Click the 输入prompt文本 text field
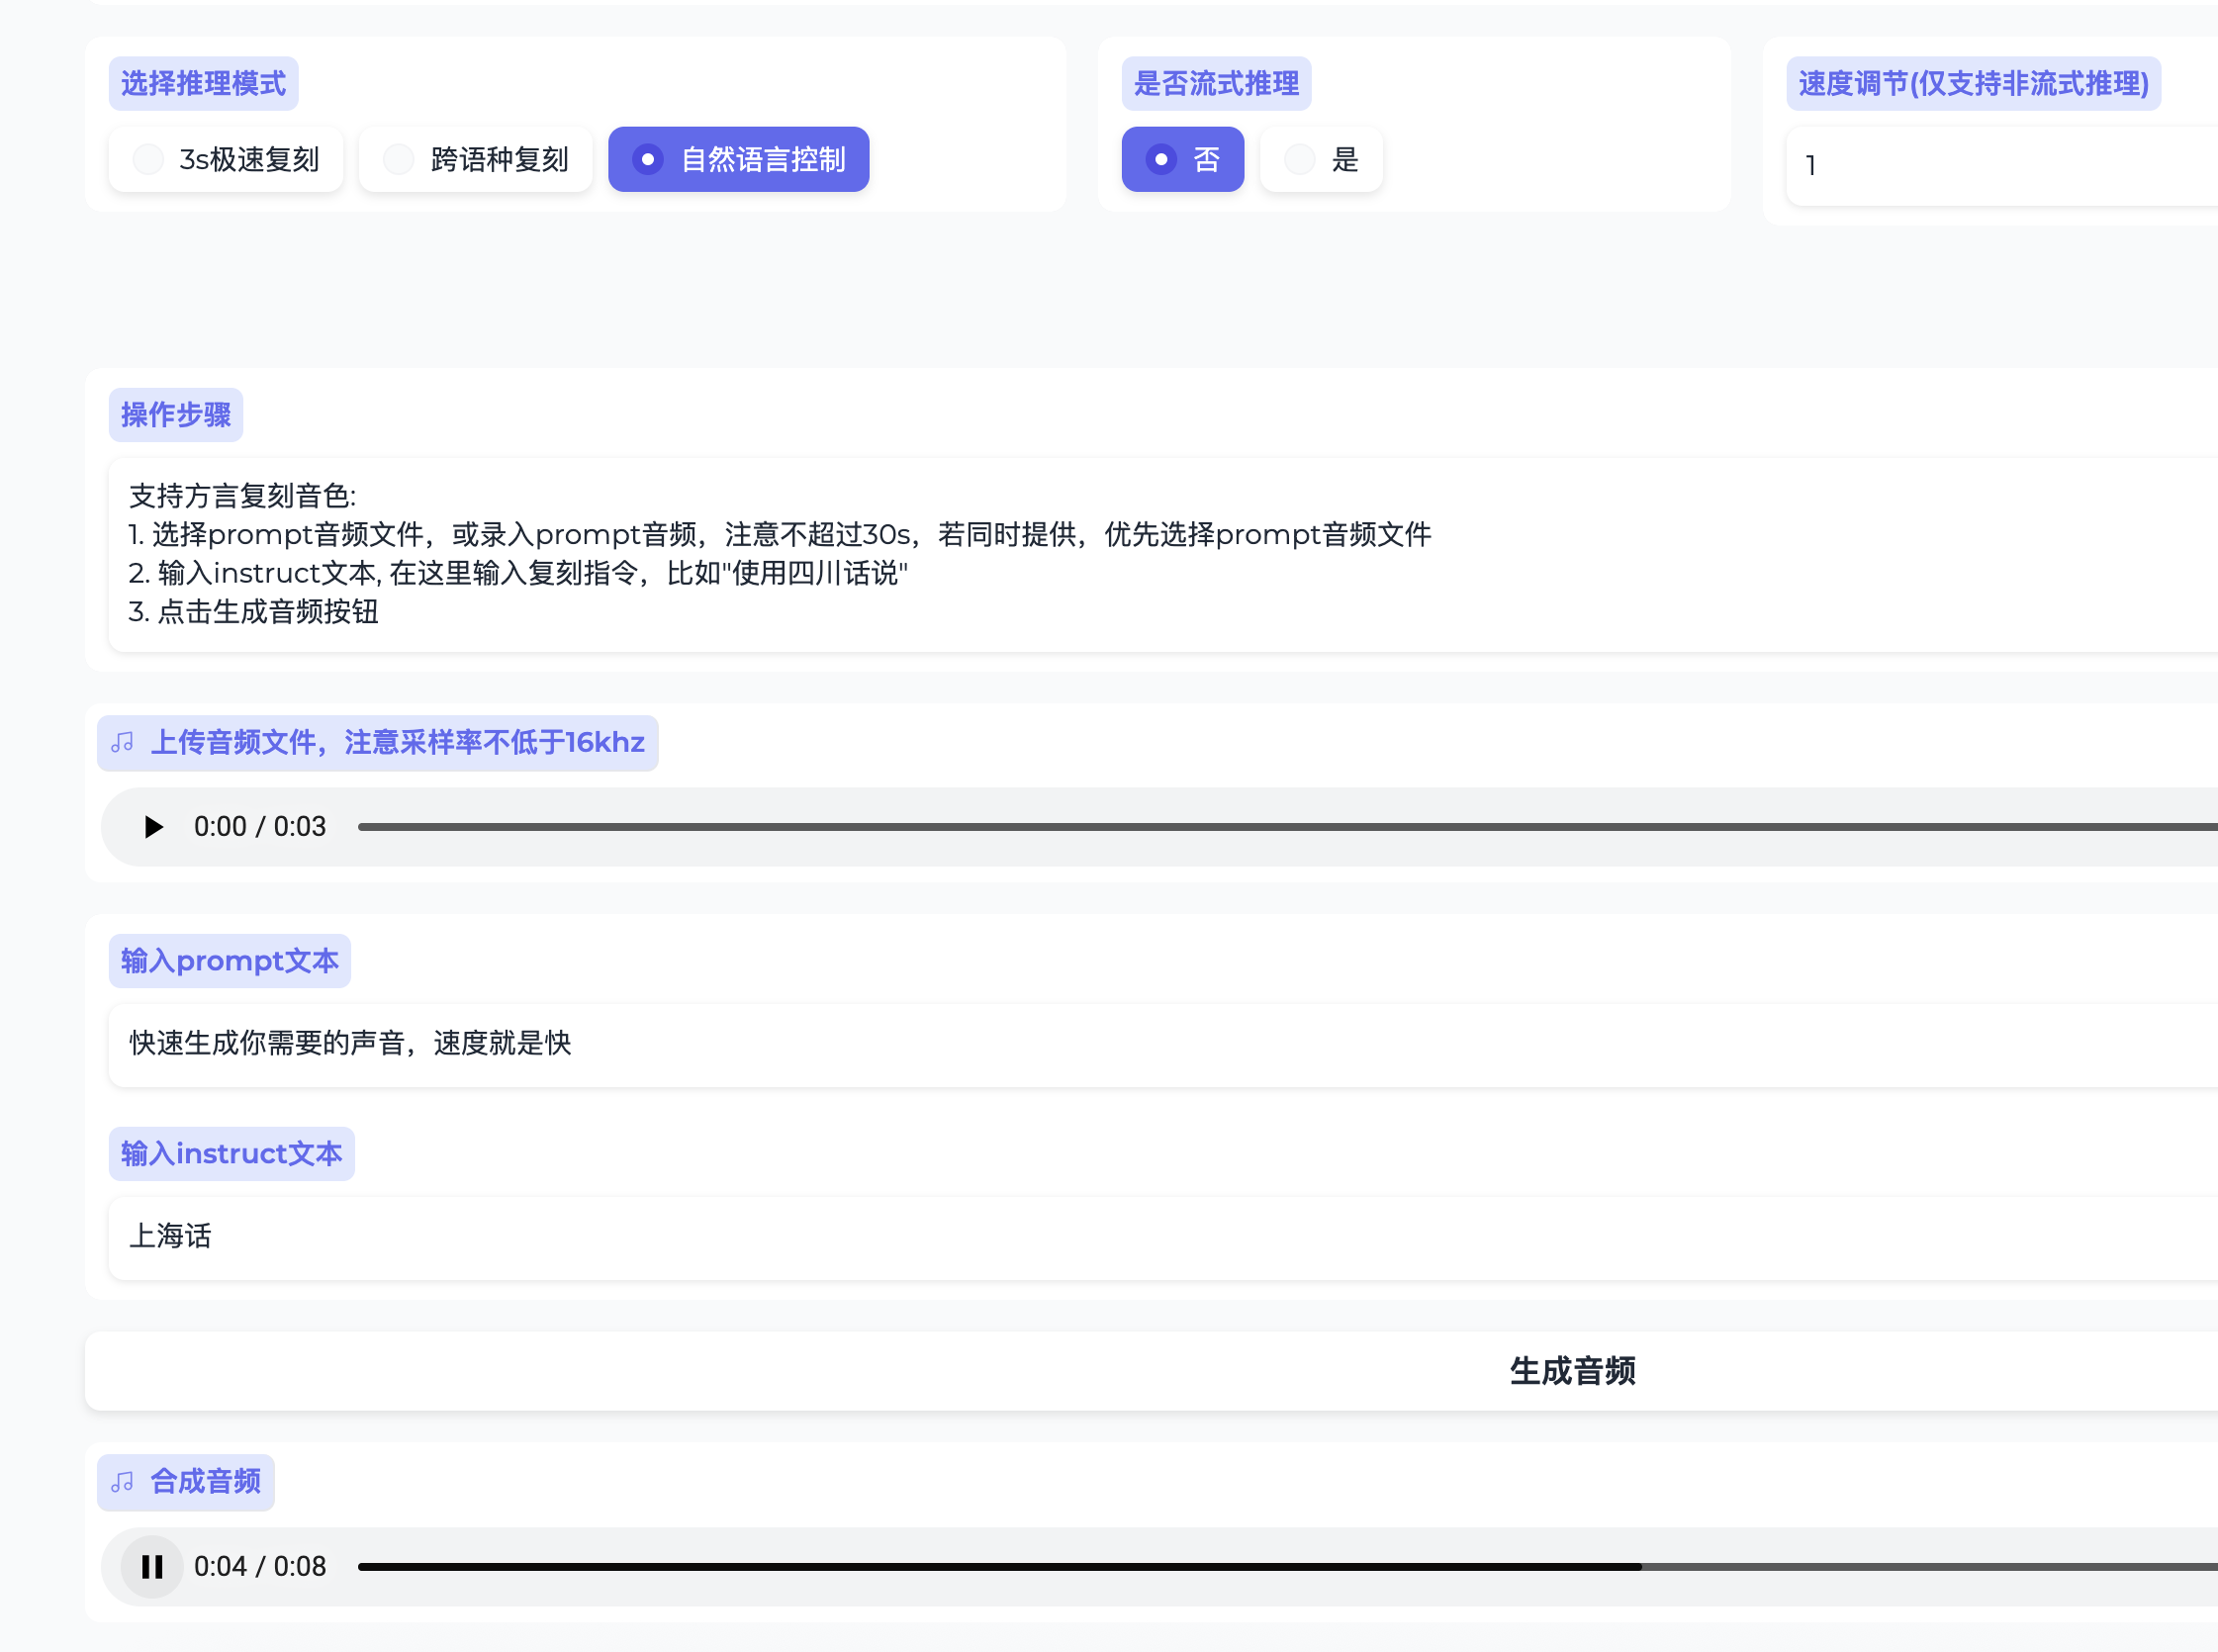This screenshot has height=1652, width=2218. [x=1163, y=1044]
